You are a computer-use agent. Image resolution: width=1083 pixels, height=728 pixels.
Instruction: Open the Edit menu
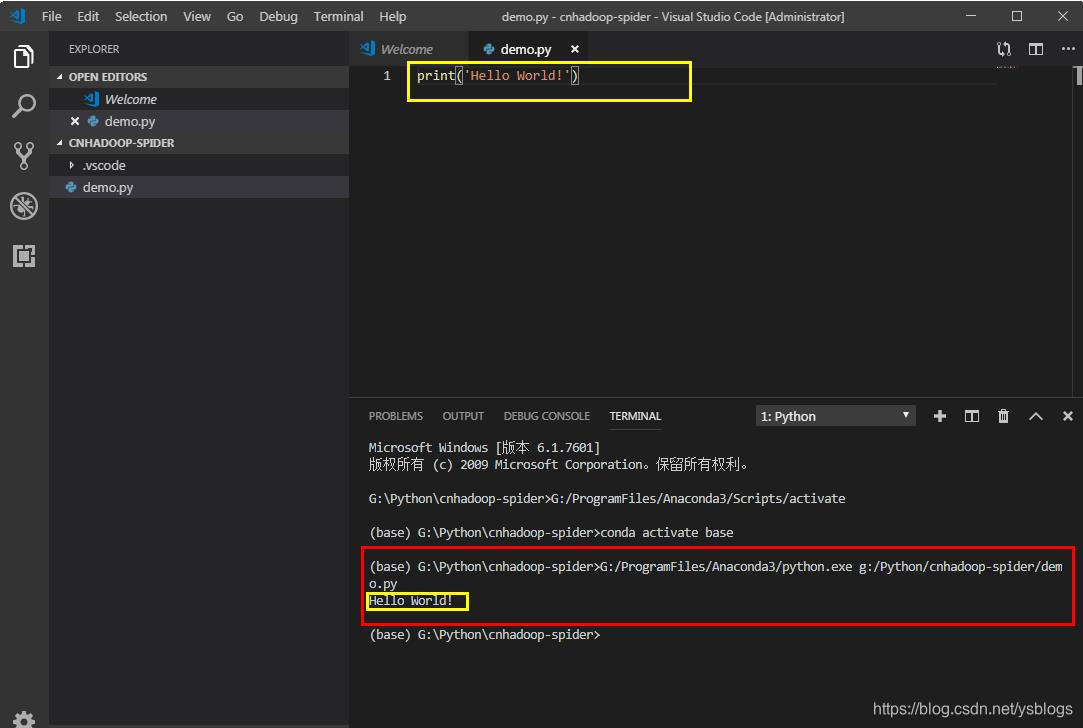click(88, 16)
